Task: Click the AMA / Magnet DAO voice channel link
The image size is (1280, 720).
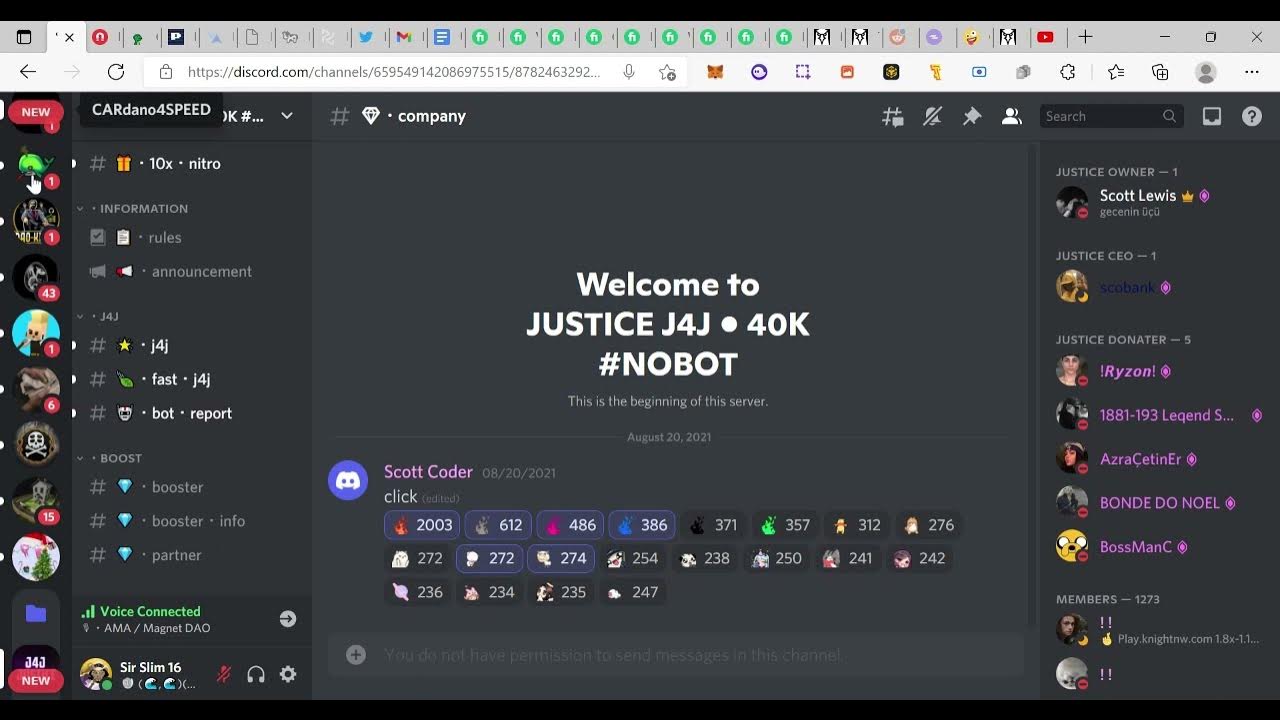Action: [x=157, y=628]
